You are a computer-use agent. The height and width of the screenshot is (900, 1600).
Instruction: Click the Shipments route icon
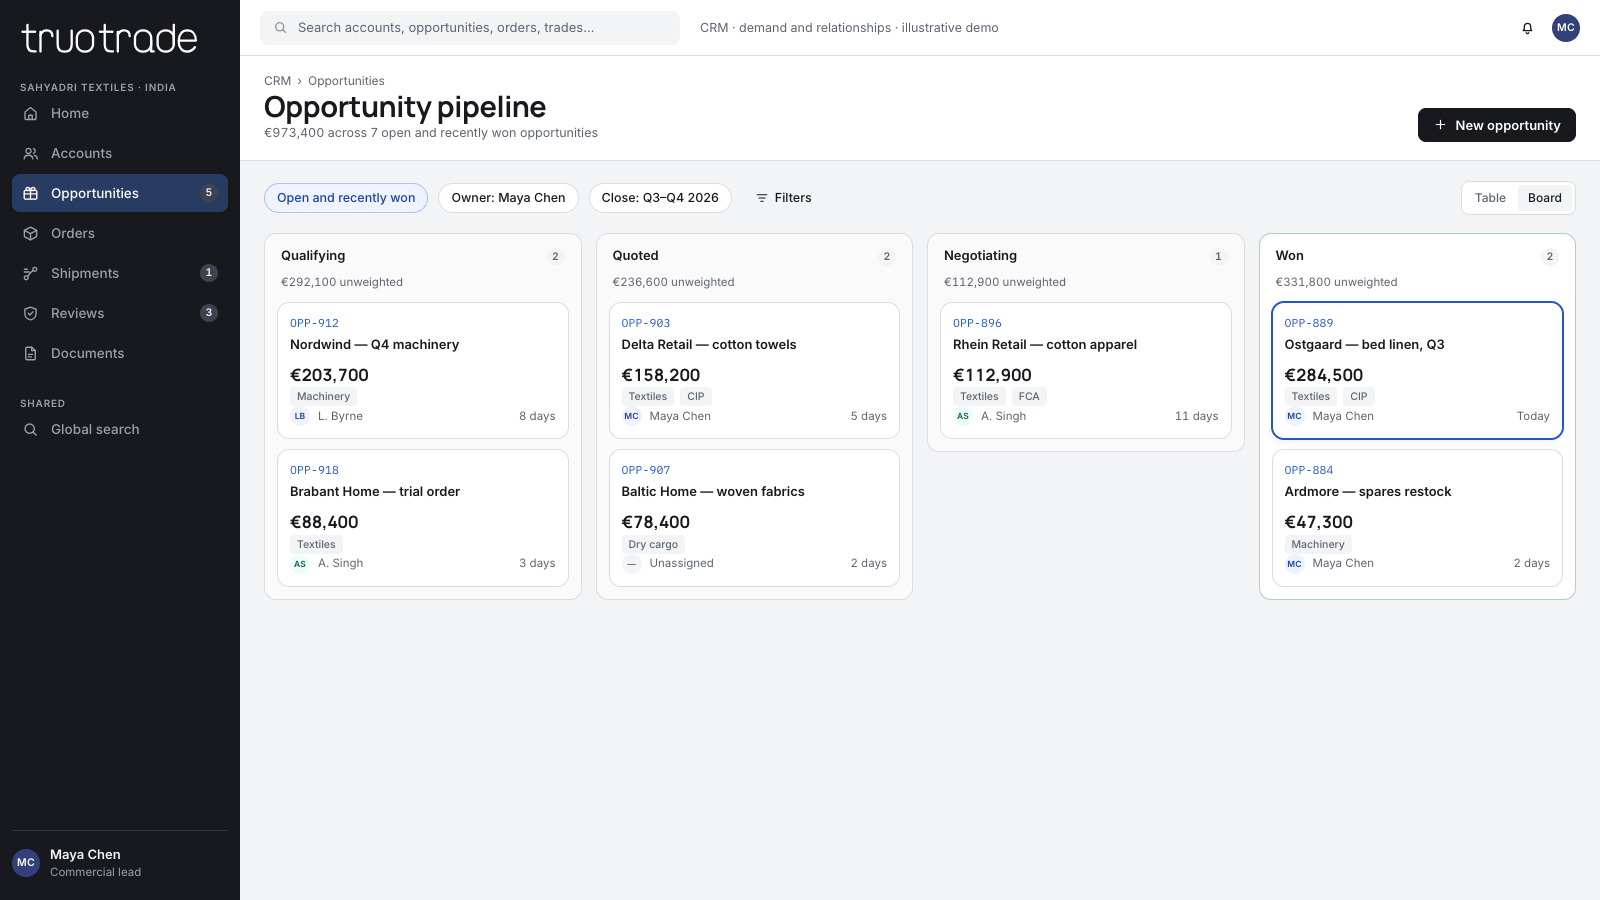pyautogui.click(x=31, y=273)
